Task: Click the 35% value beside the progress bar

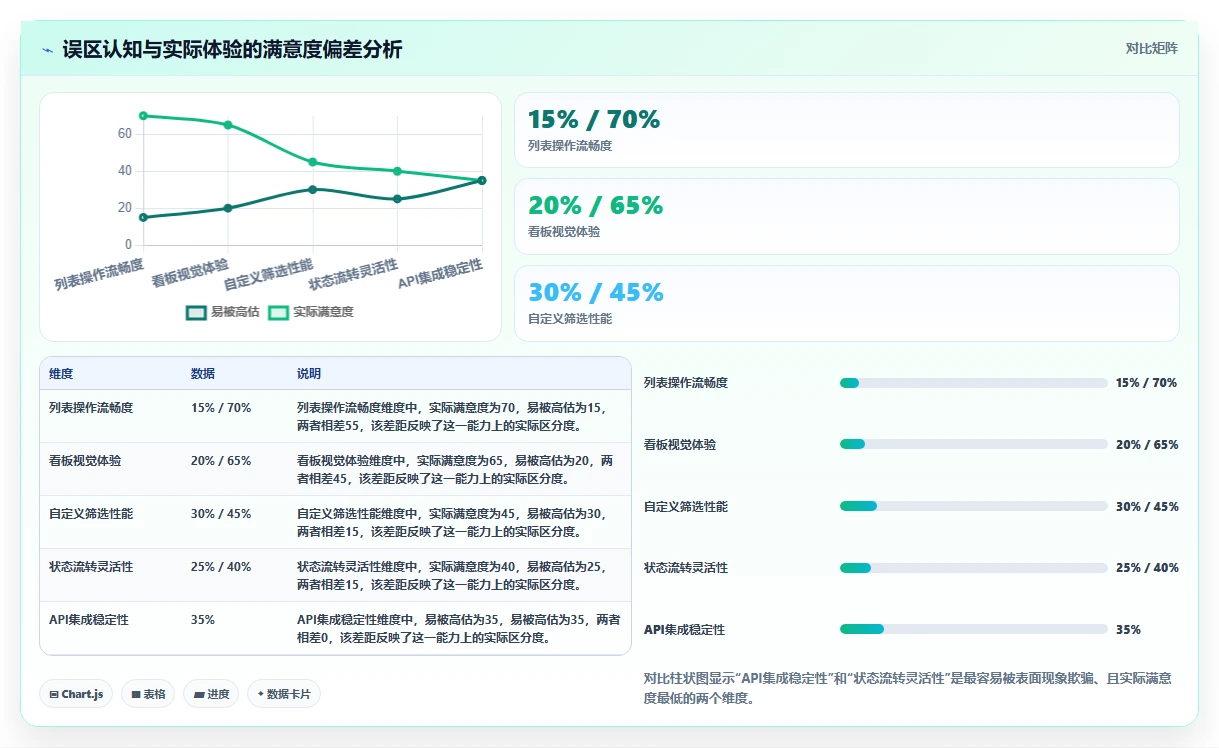Action: 1128,630
